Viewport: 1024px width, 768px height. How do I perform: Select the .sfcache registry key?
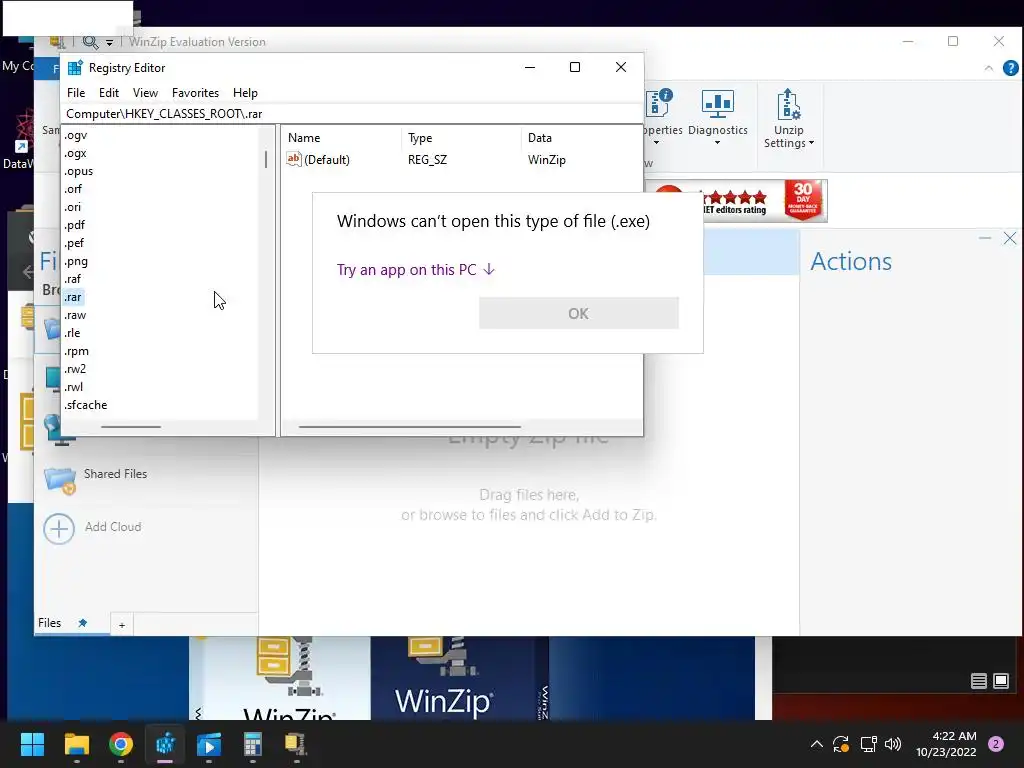tap(86, 405)
